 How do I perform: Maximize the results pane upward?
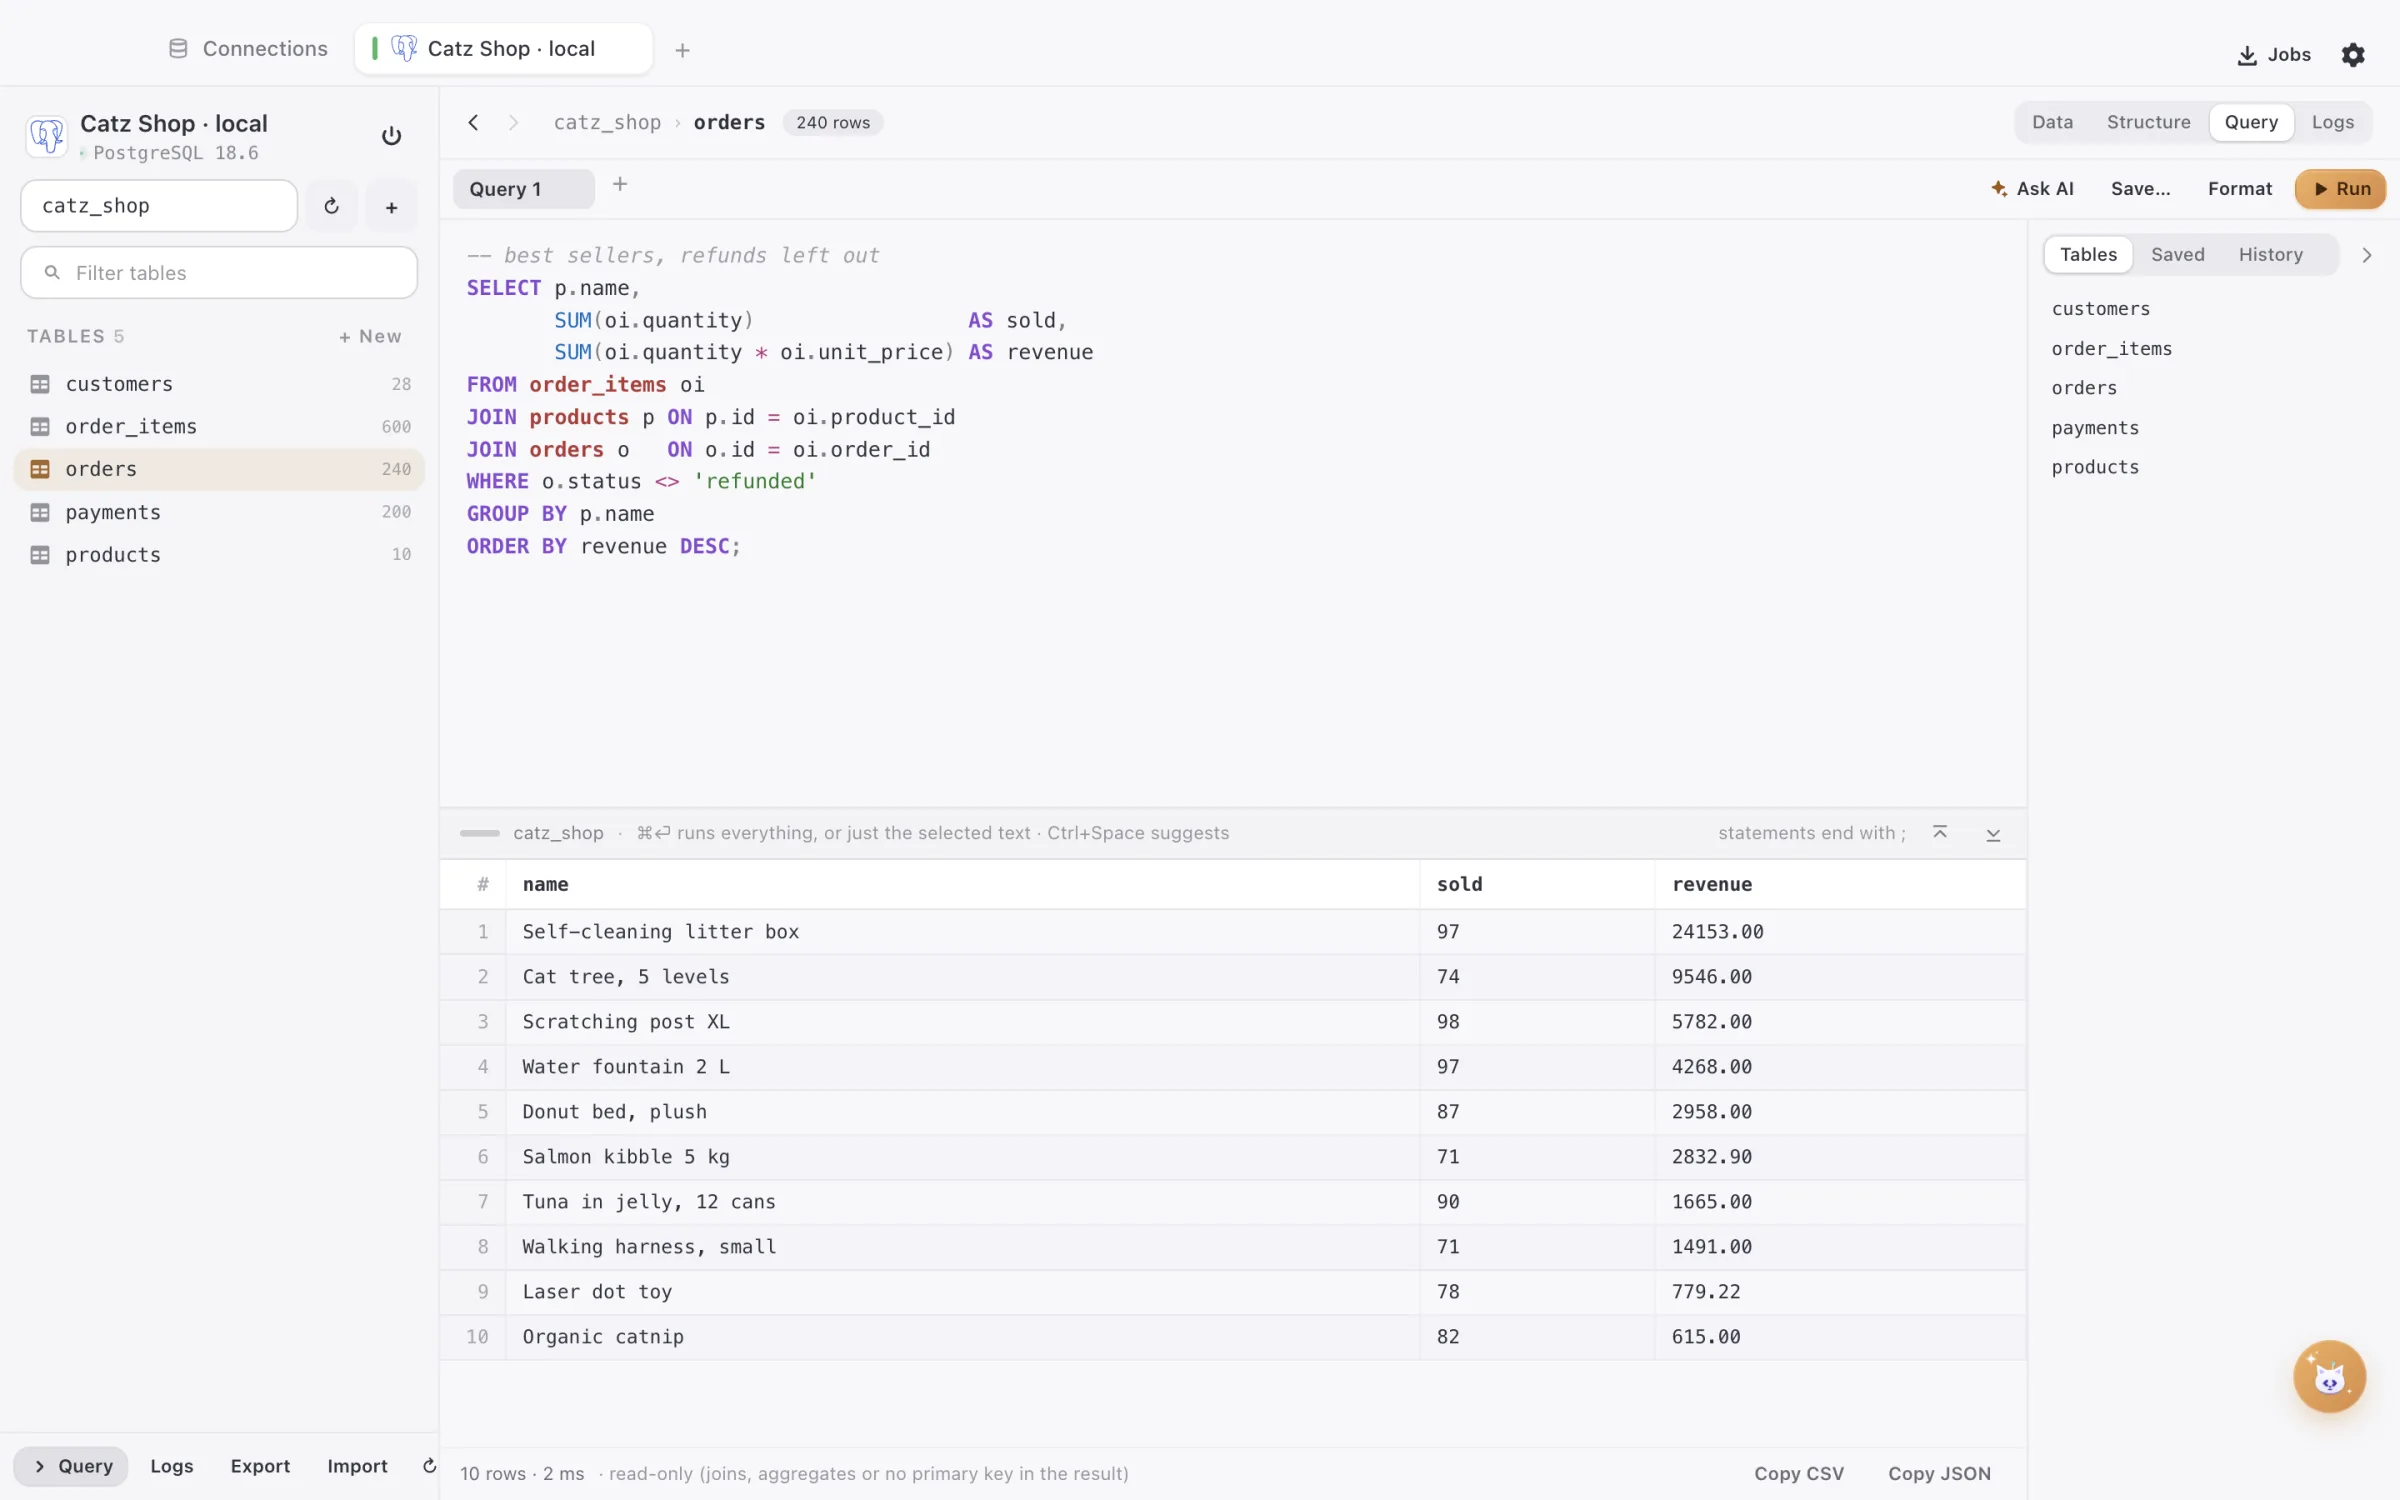point(1940,833)
